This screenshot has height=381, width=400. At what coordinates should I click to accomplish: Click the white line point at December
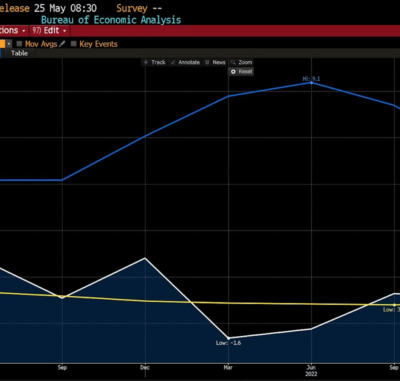point(145,258)
